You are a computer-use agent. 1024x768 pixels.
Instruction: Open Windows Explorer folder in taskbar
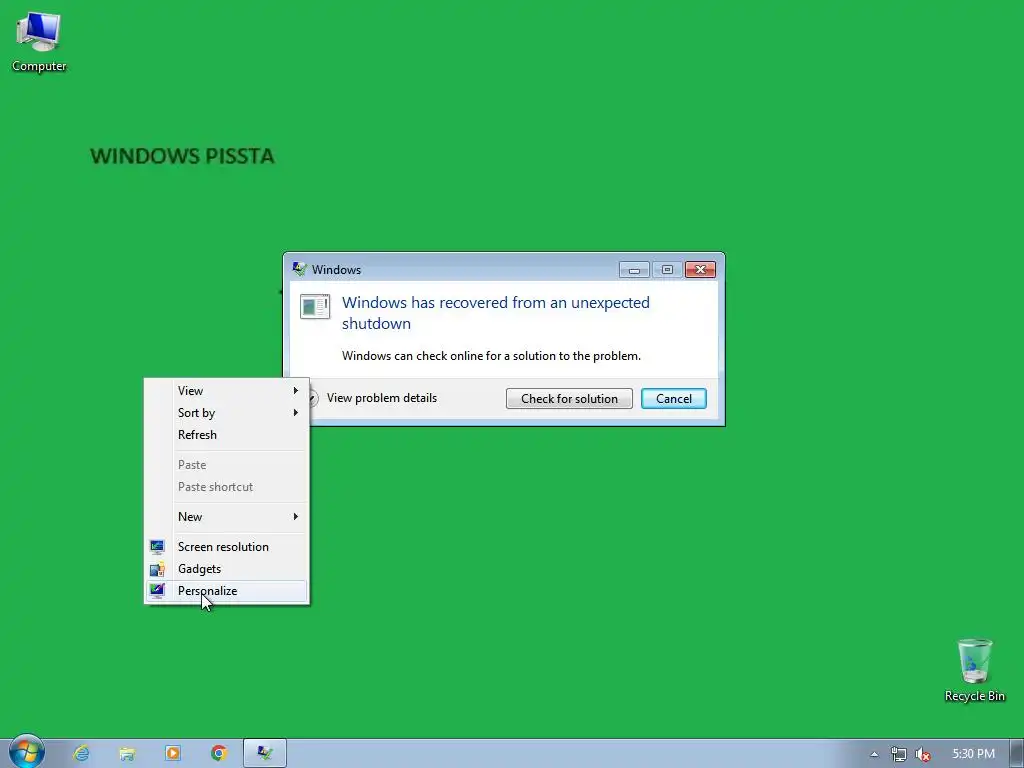click(x=127, y=753)
